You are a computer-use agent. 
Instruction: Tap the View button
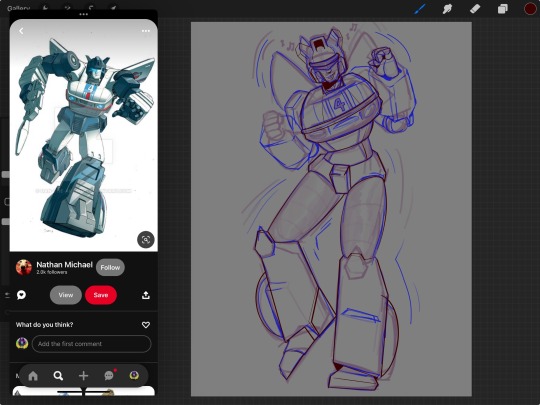pos(66,295)
